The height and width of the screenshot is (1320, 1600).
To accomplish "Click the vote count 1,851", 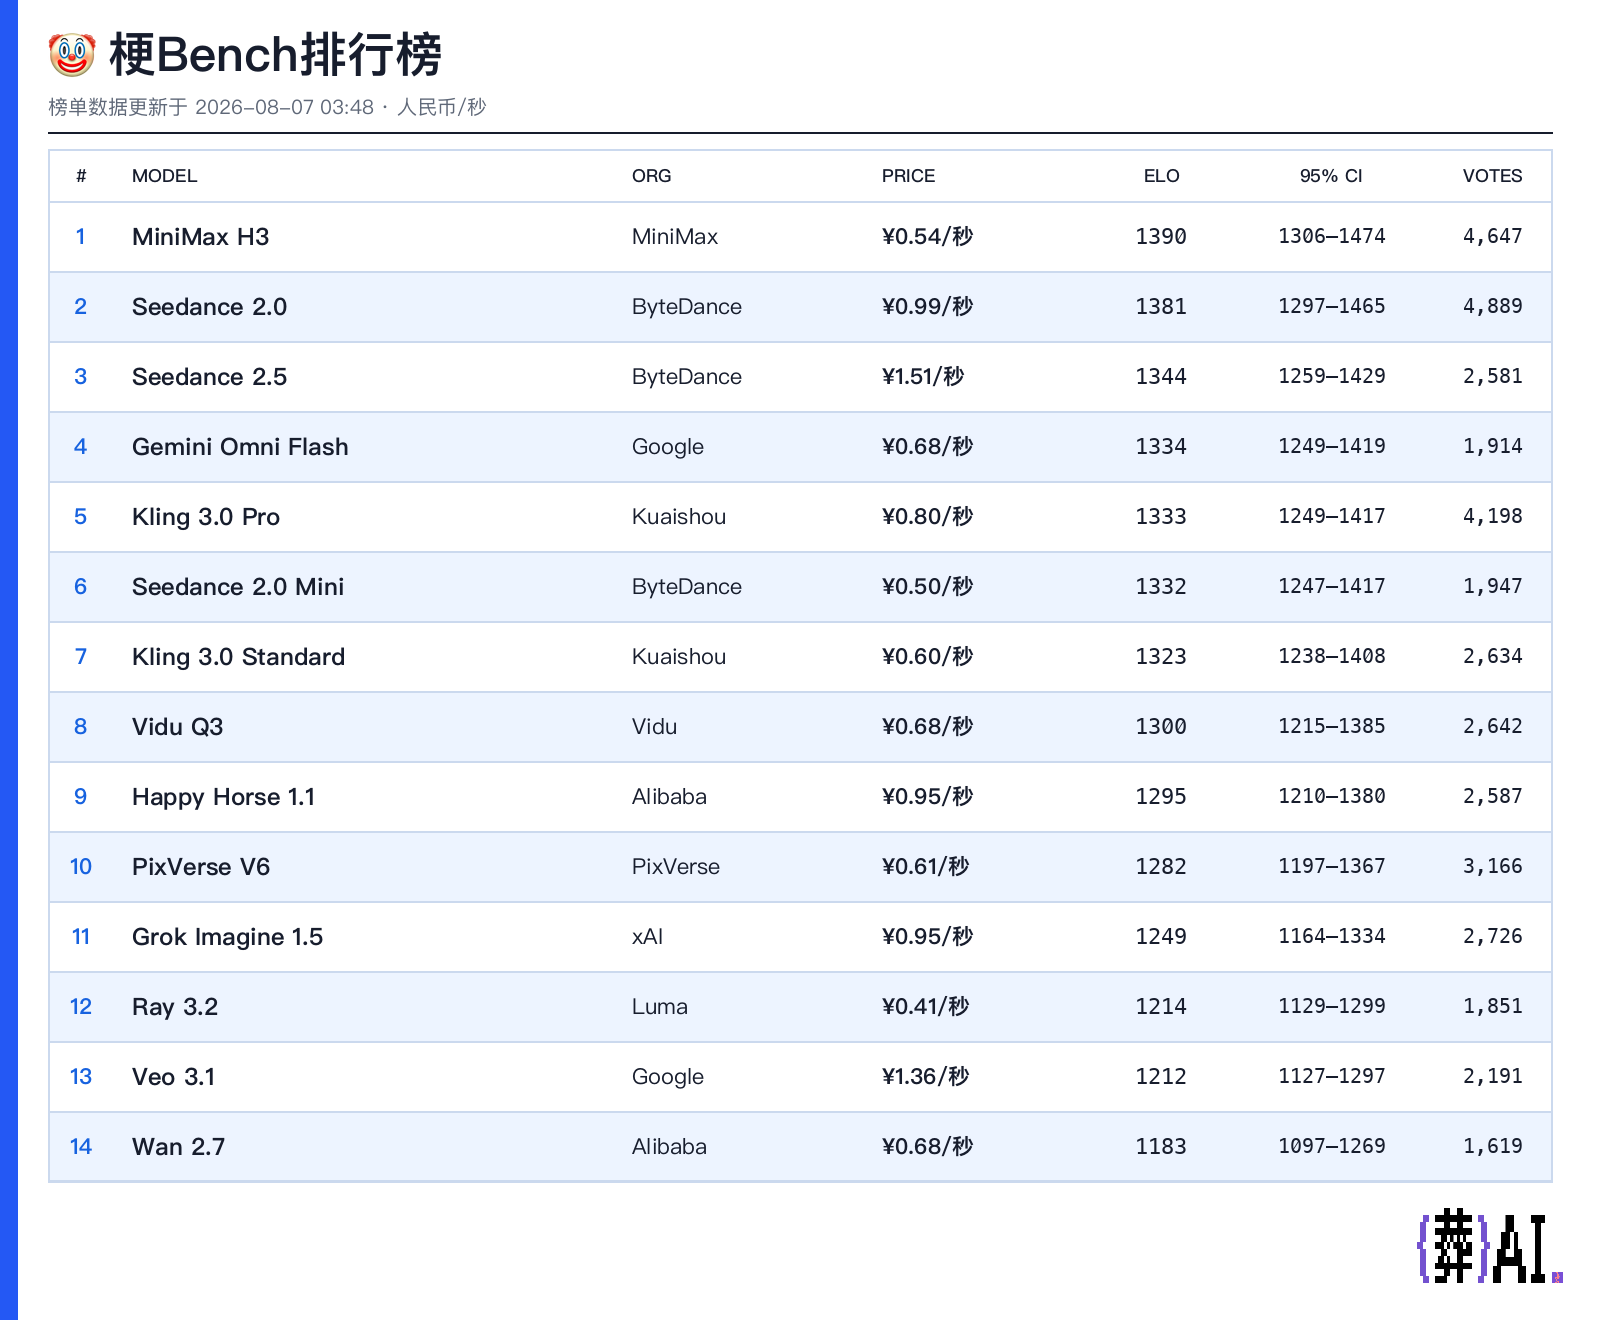I will [x=1493, y=1007].
